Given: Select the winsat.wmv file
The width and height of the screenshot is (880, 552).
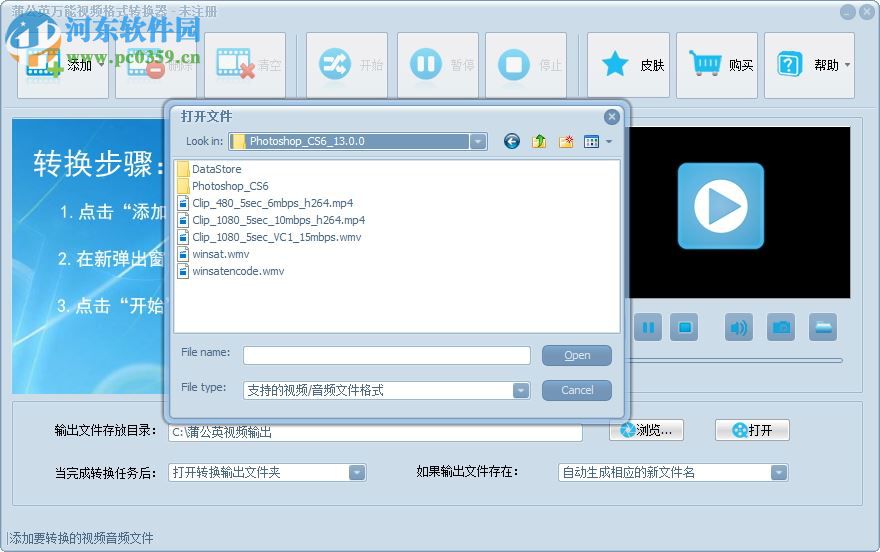Looking at the screenshot, I should pos(213,254).
